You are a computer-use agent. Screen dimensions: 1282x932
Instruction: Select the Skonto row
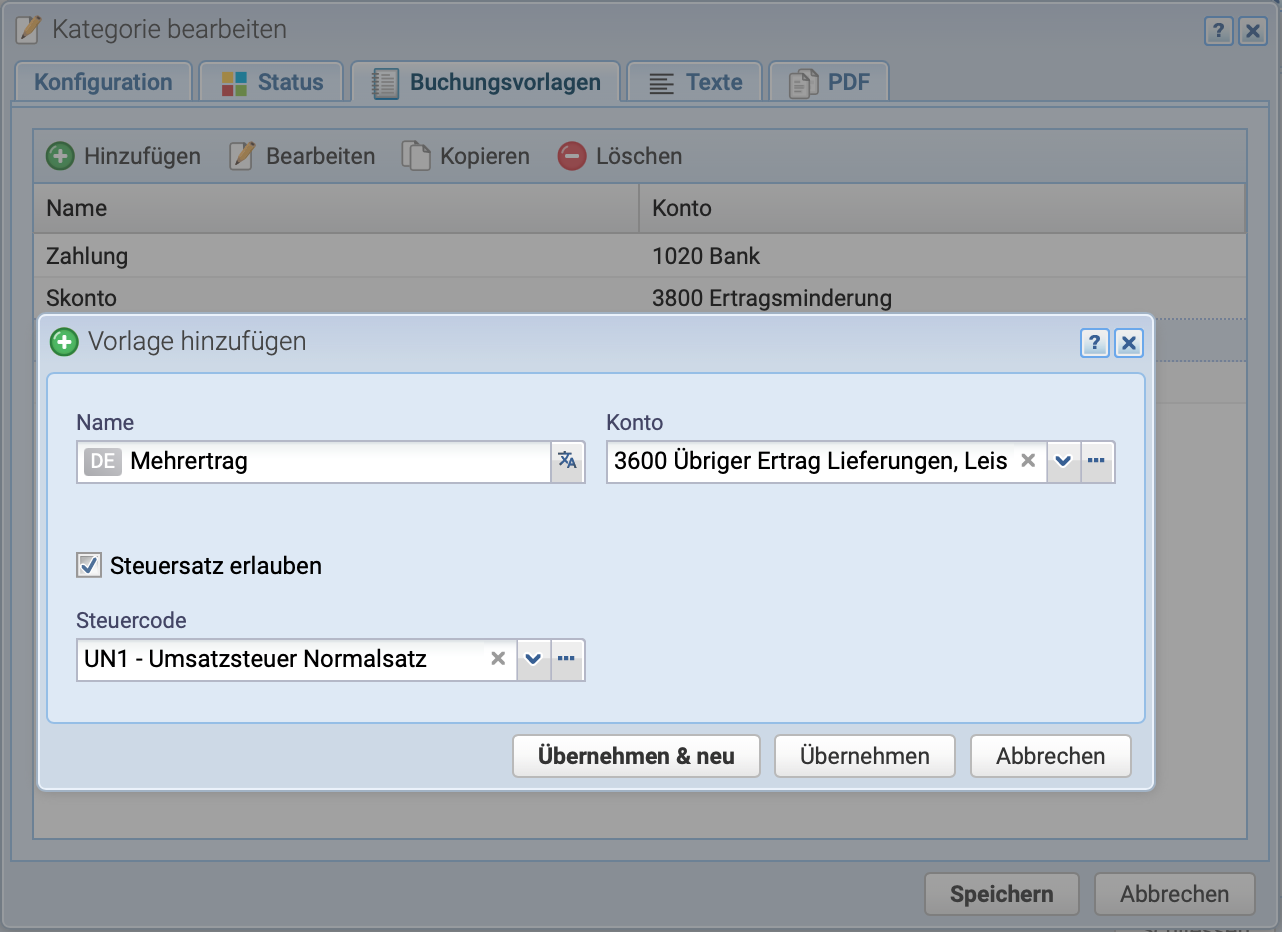tap(640, 298)
